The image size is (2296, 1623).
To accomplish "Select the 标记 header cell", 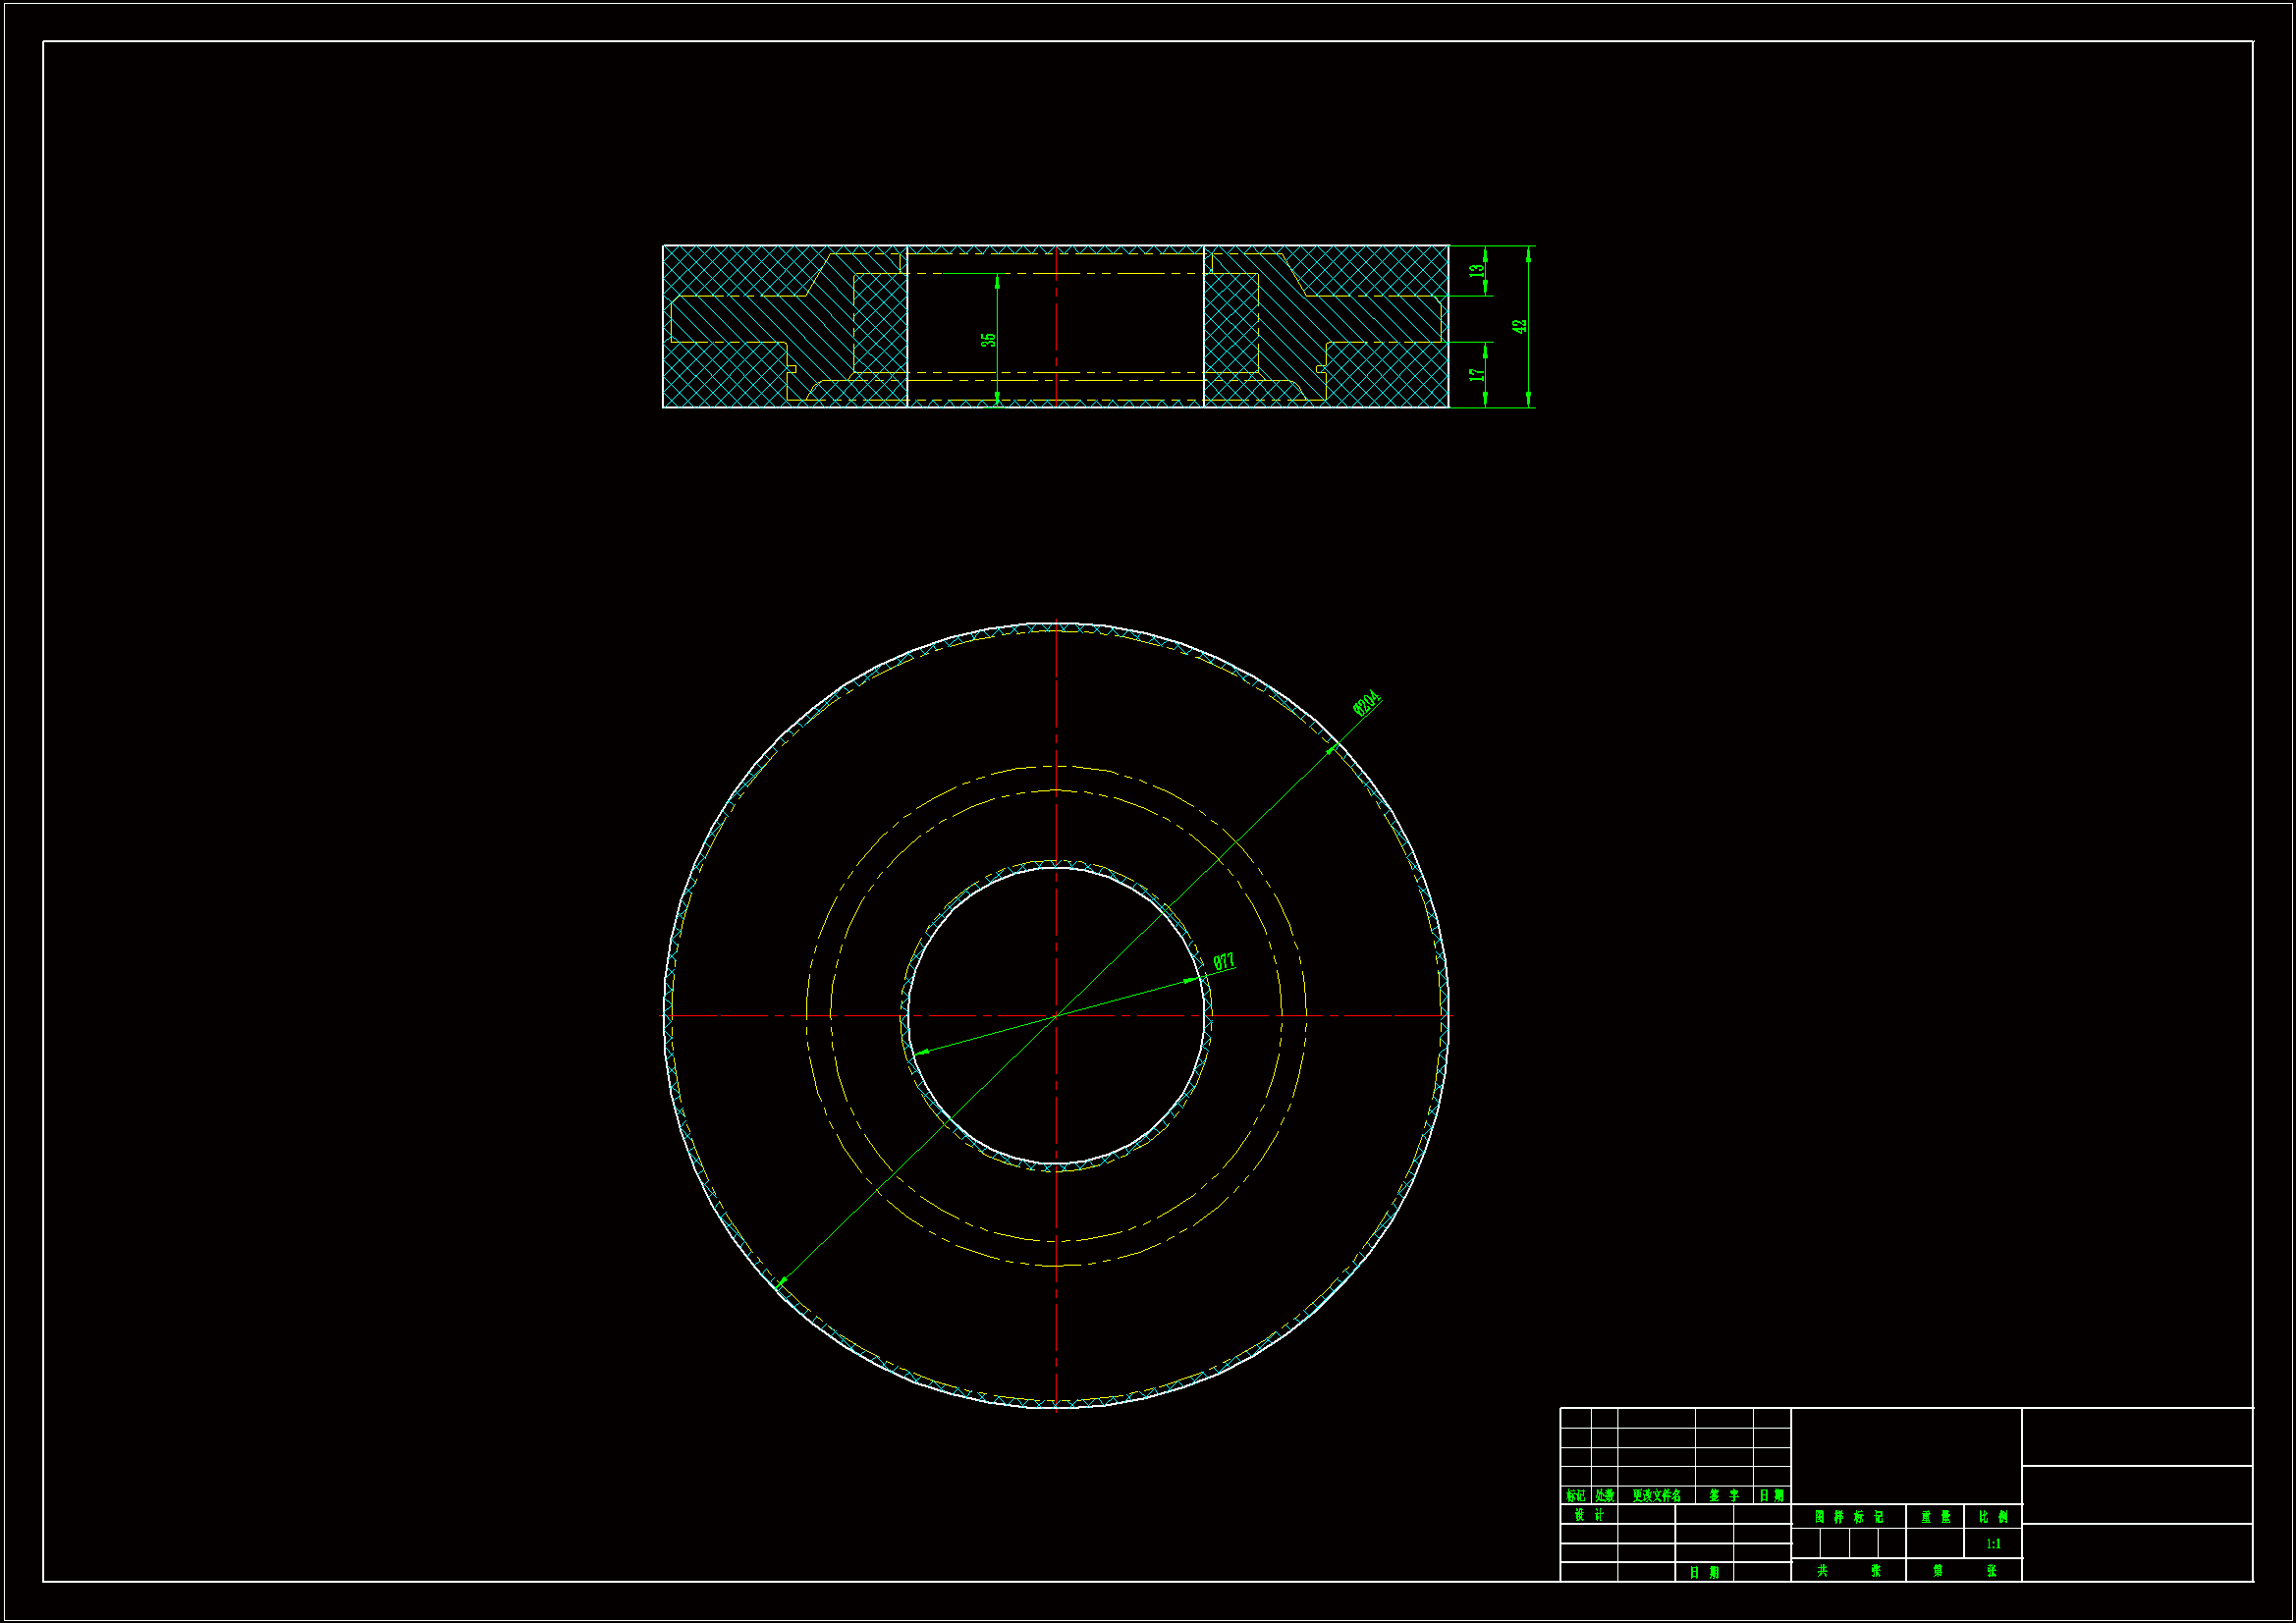I will [1575, 1496].
